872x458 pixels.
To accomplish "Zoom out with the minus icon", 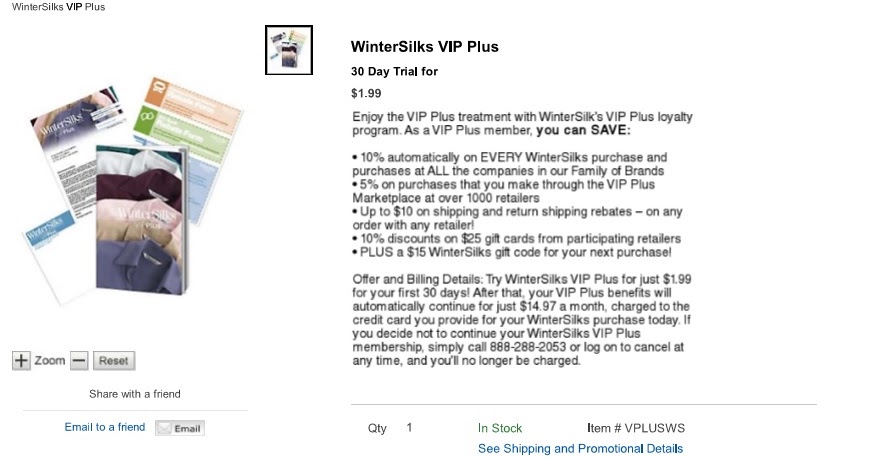I will [x=79, y=361].
